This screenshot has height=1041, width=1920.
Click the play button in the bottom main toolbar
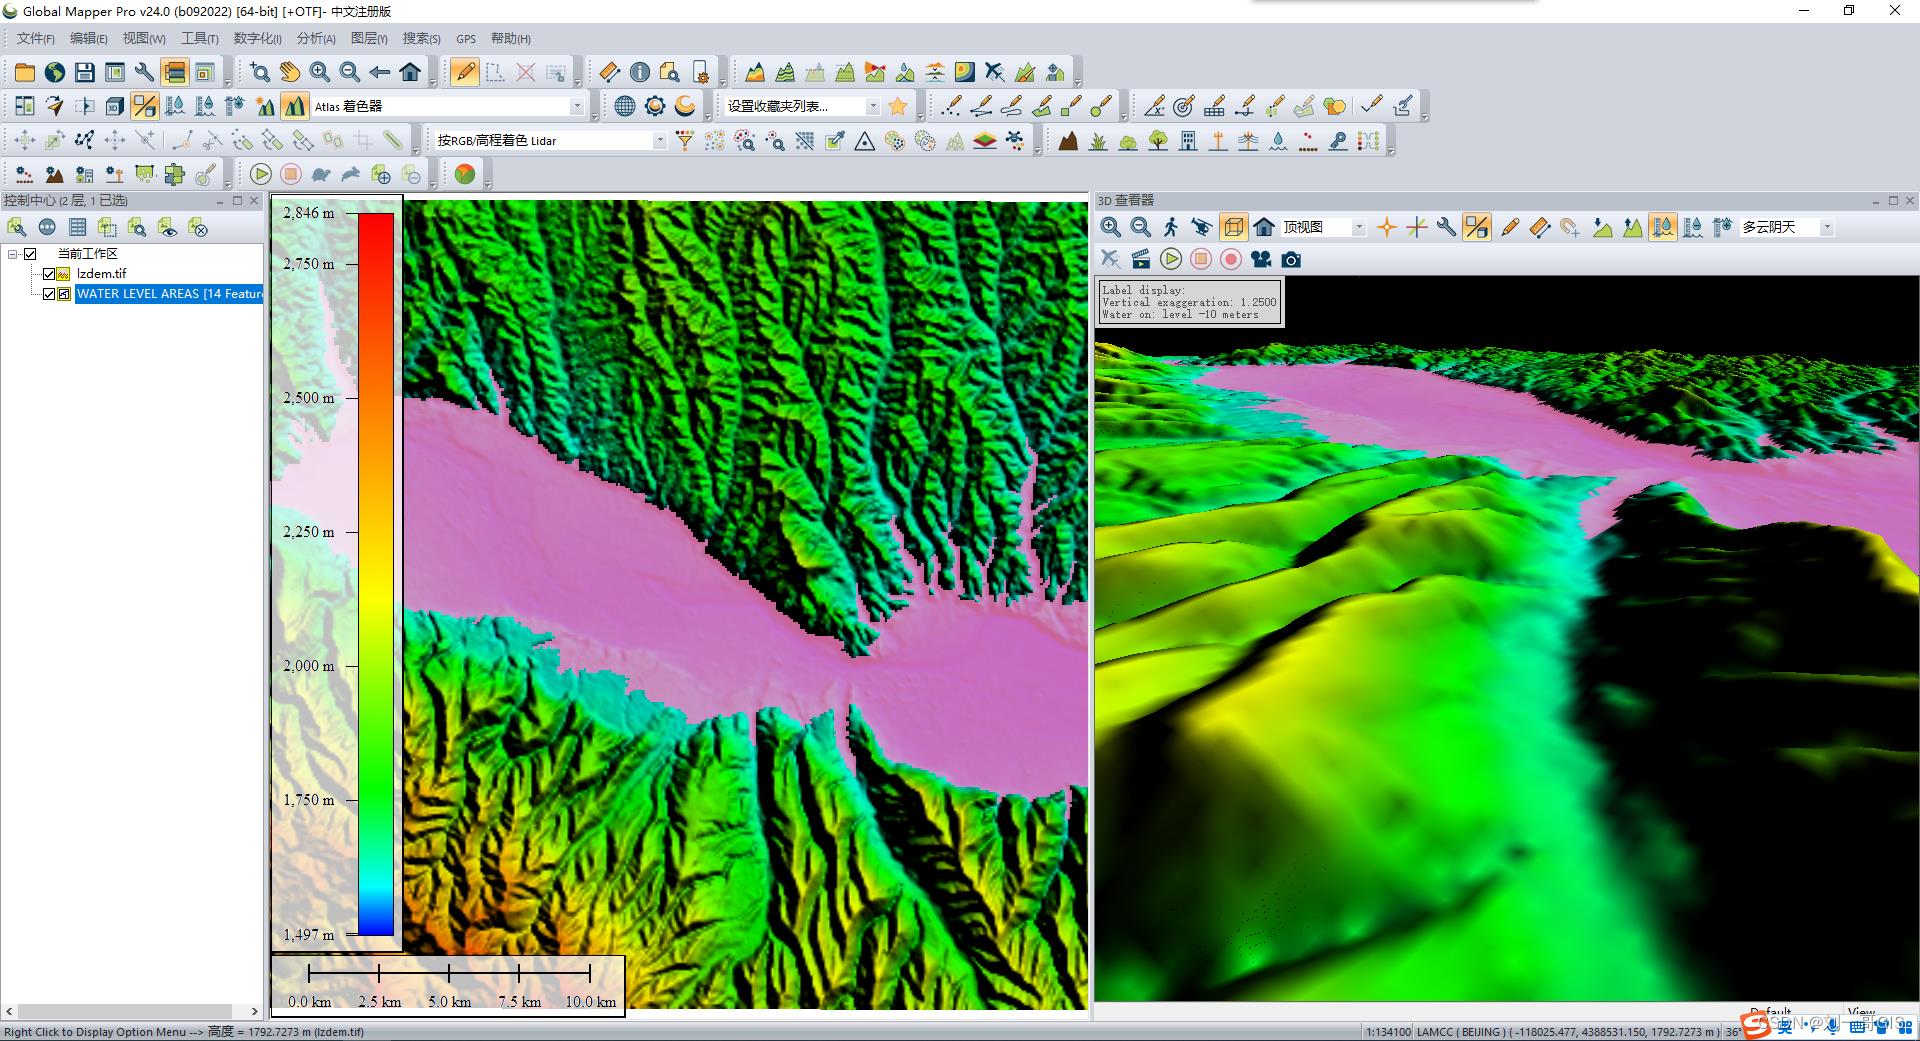pos(261,175)
